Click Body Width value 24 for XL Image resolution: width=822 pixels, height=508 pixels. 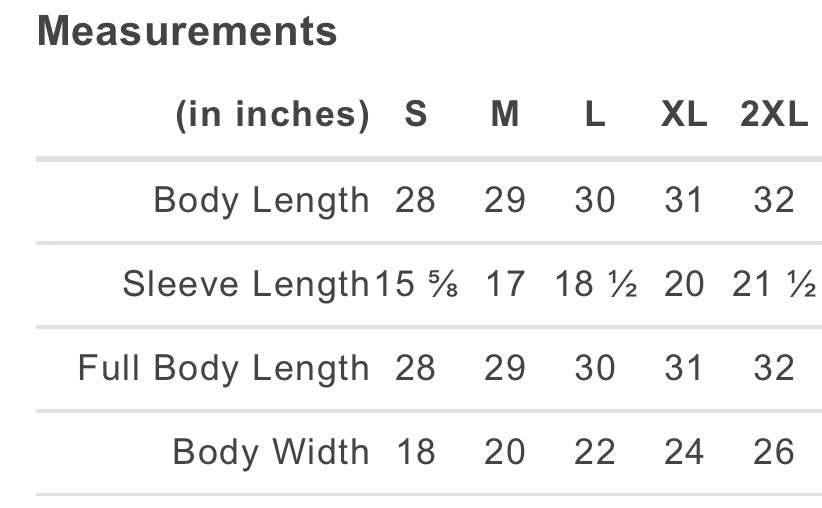pyautogui.click(x=684, y=453)
